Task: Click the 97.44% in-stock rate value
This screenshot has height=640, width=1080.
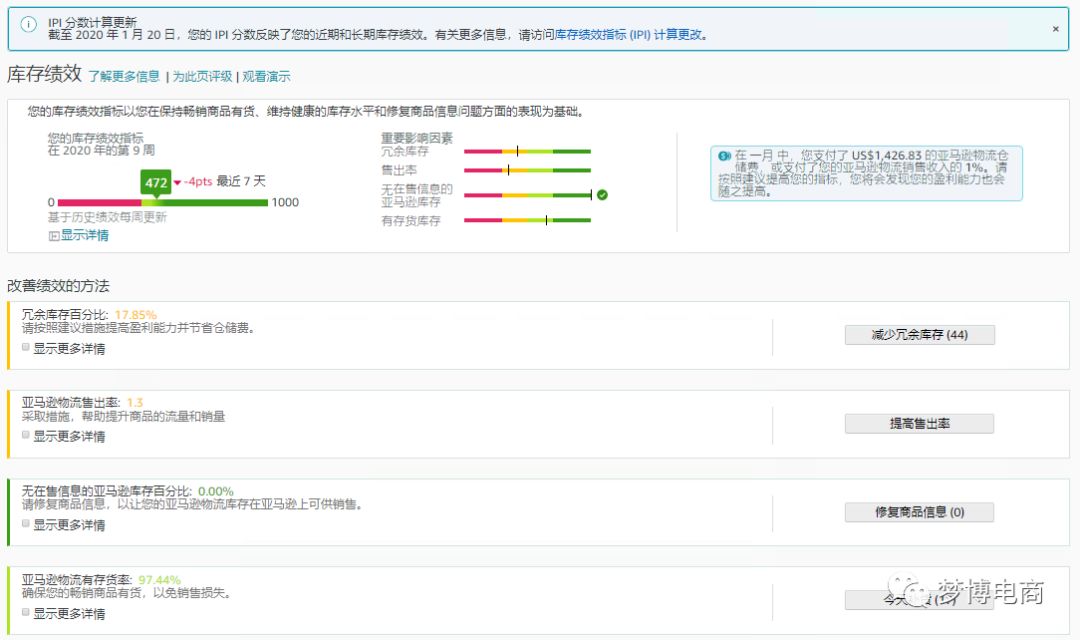Action: (x=159, y=579)
